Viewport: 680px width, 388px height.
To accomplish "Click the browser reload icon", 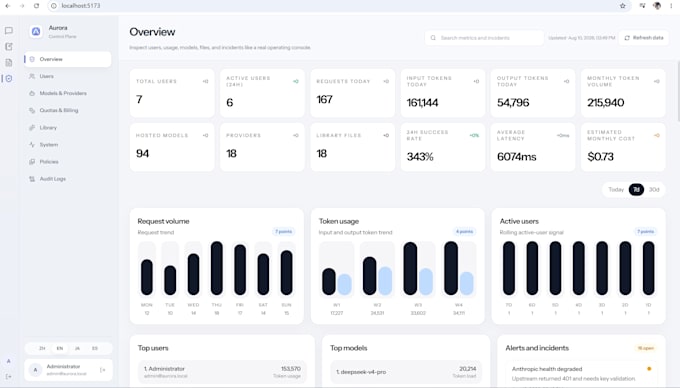I will 36,6.
